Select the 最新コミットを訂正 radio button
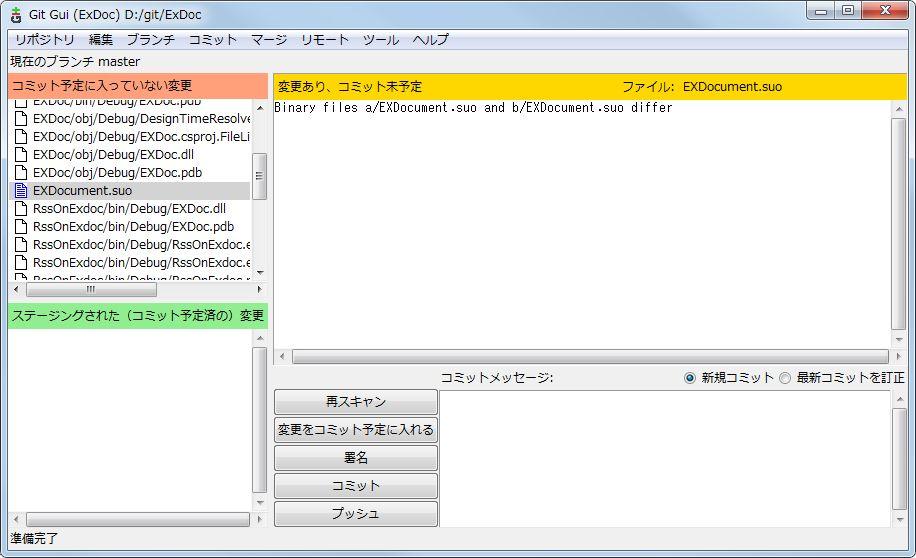The image size is (916, 558). (785, 378)
